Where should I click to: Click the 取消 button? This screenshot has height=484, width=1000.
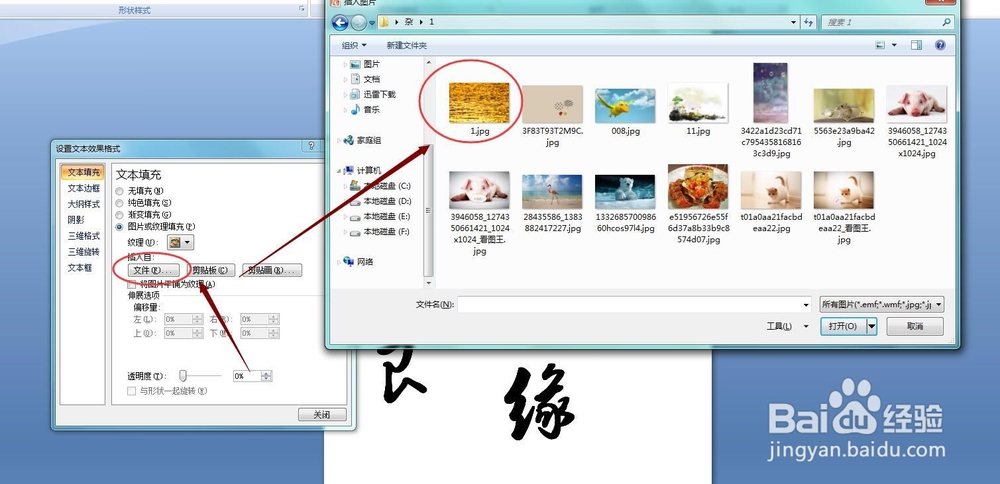pos(914,326)
